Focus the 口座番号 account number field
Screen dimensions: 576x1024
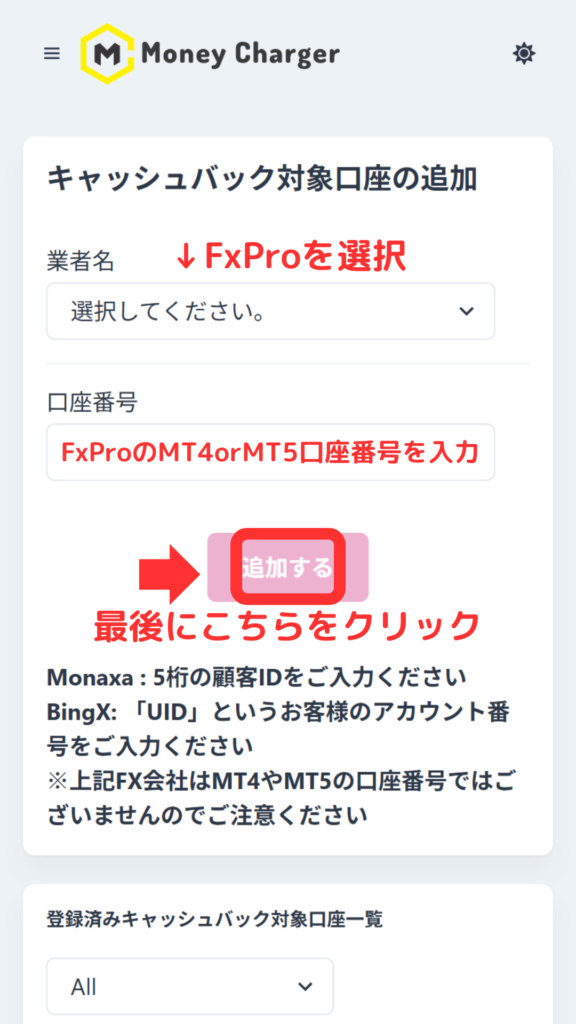(270, 452)
